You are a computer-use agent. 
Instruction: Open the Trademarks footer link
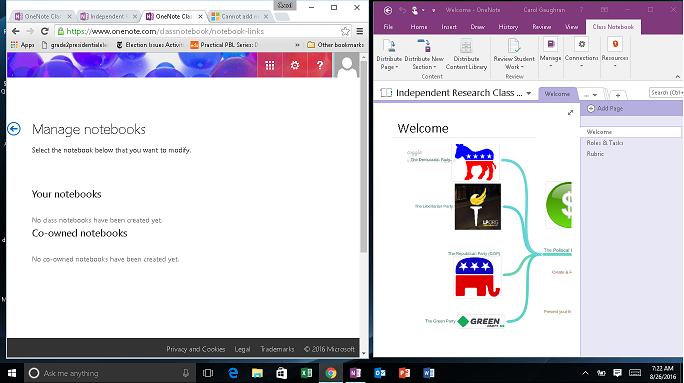click(277, 349)
